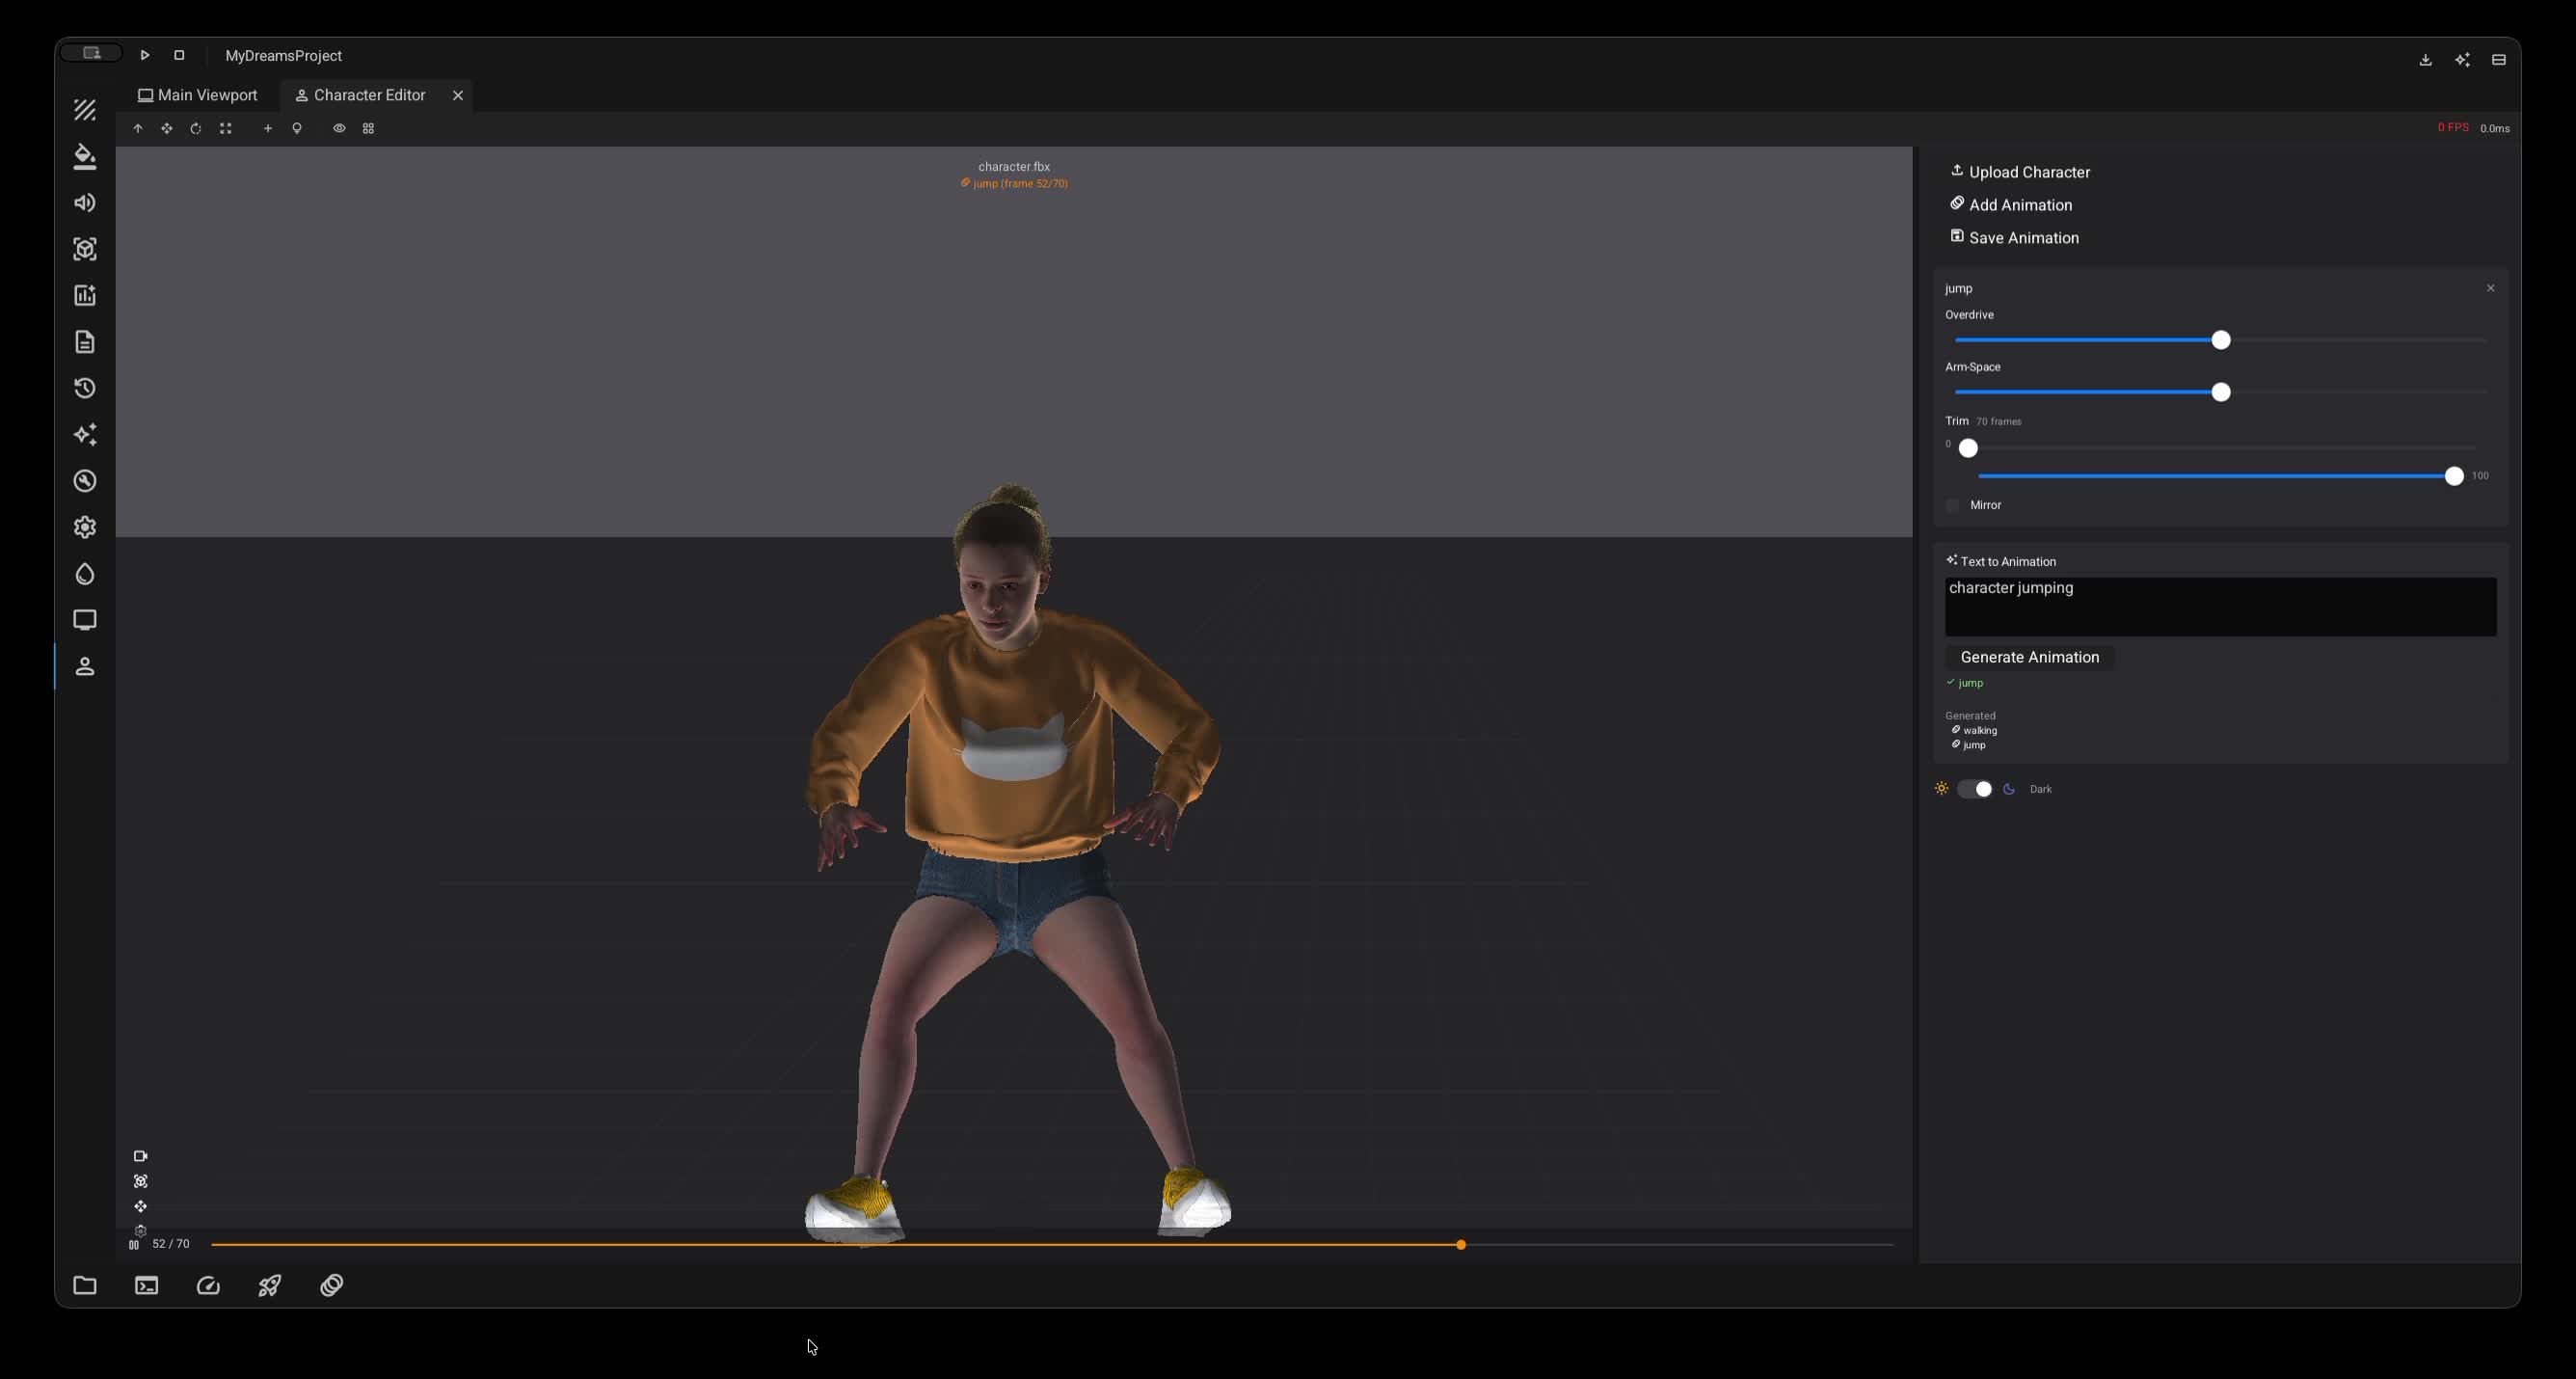The height and width of the screenshot is (1379, 2576).
Task: Pause the animation playback at 52 / 70
Action: click(x=134, y=1245)
